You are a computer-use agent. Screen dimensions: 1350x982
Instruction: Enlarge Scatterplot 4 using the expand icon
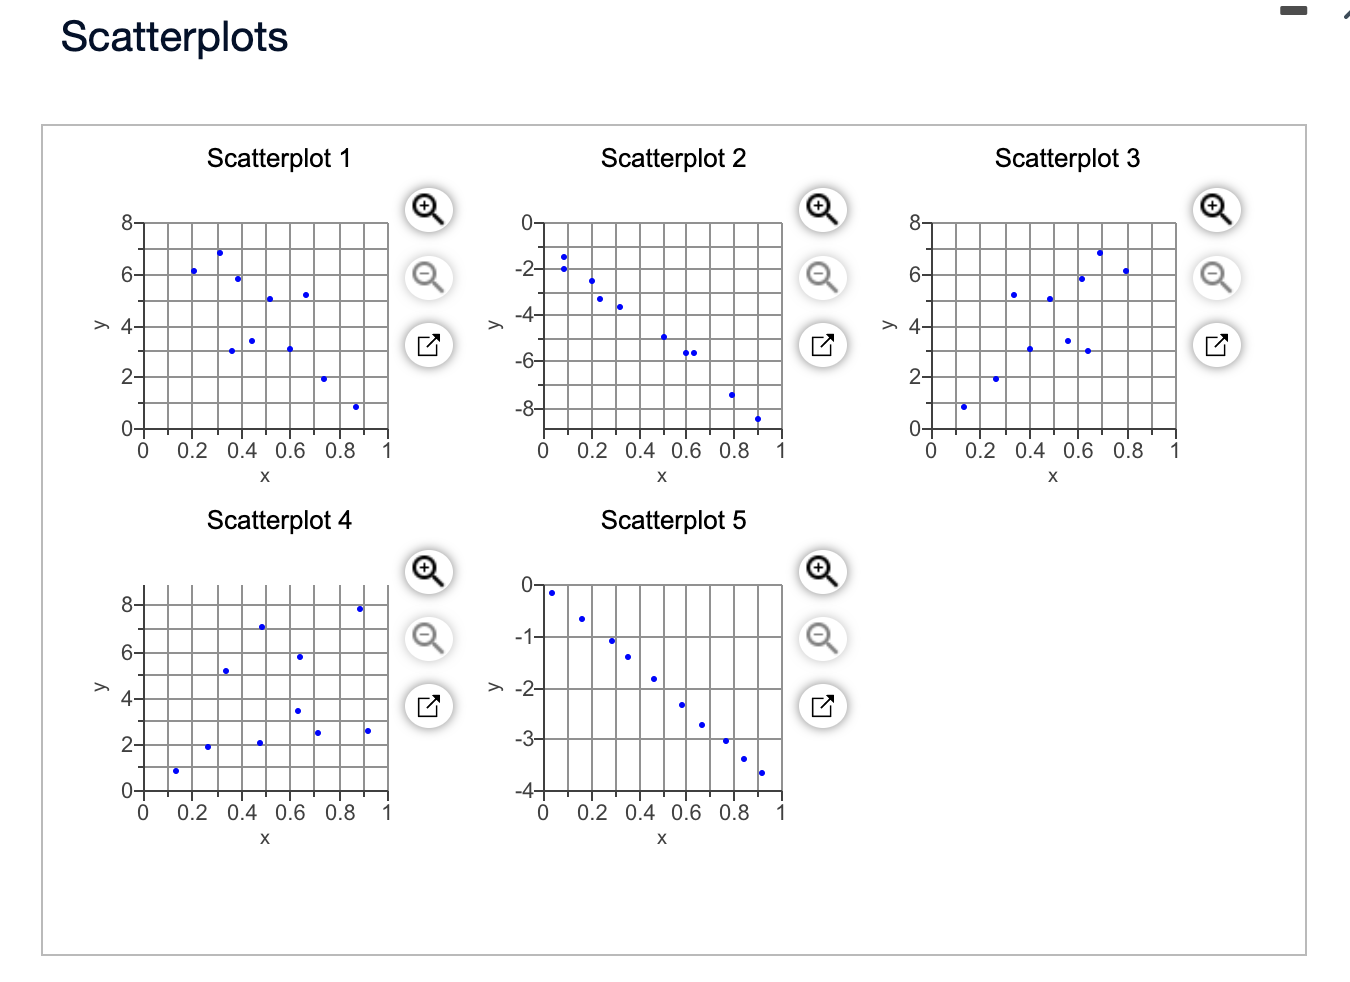[x=427, y=705]
